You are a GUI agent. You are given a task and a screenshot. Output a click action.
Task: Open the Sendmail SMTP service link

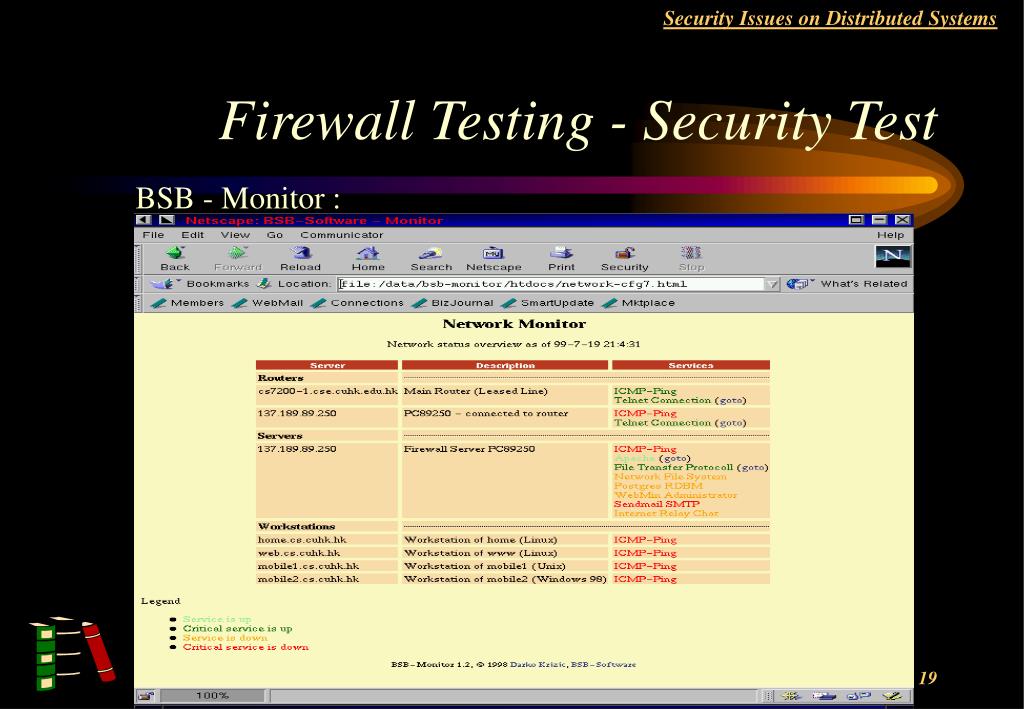[656, 504]
